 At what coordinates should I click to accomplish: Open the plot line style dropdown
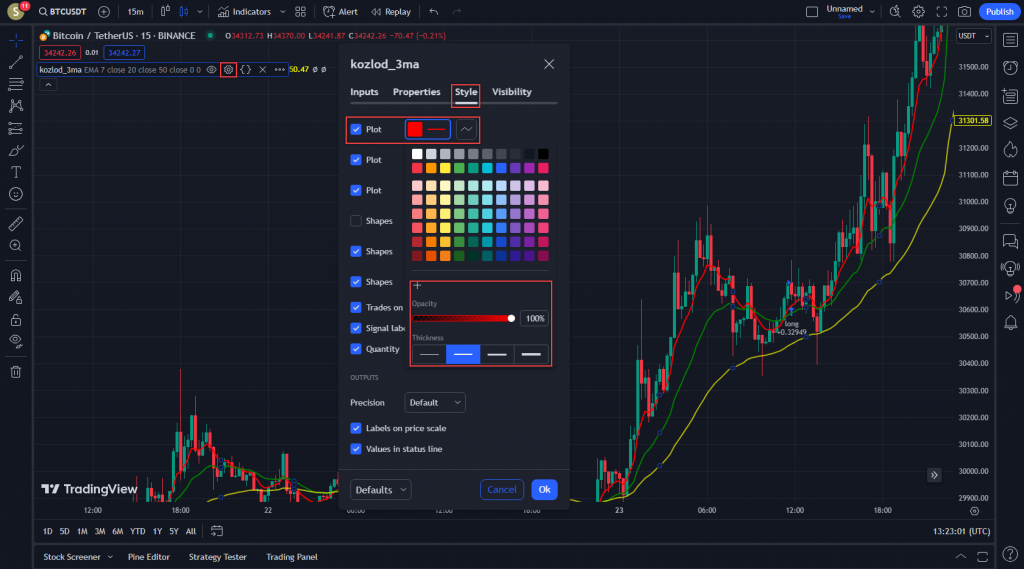point(466,129)
